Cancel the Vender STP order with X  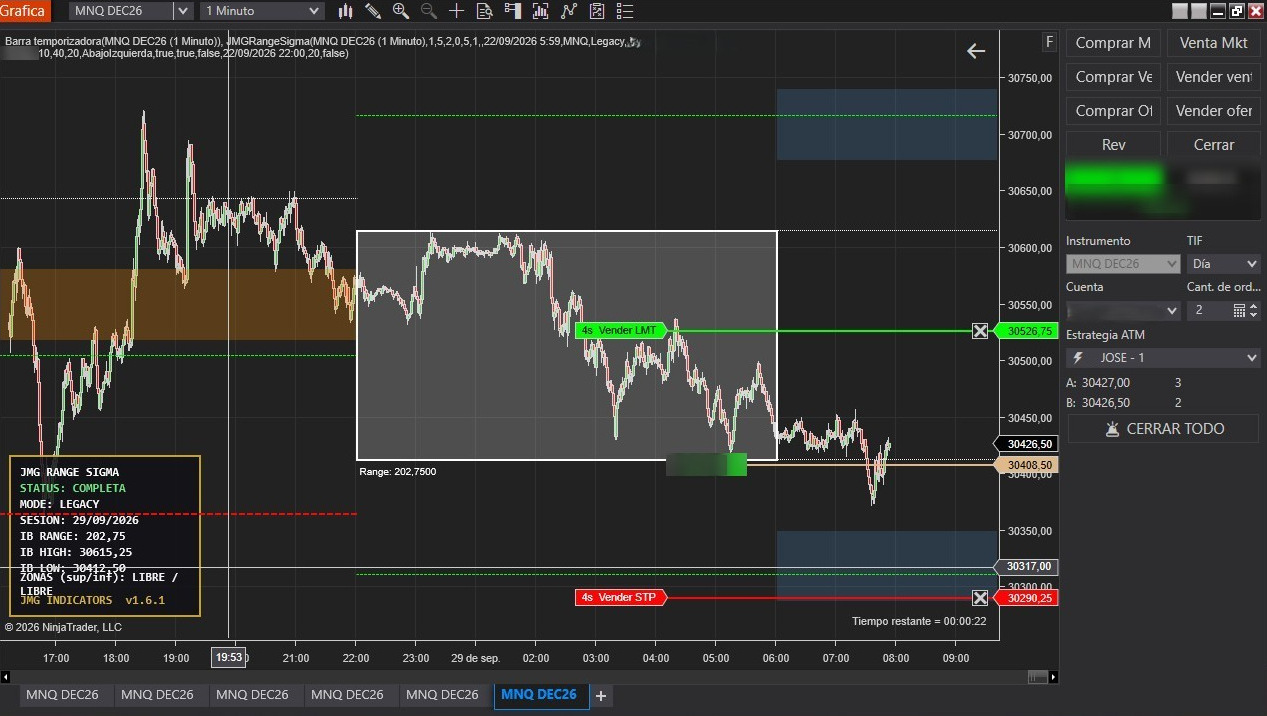[x=980, y=598]
